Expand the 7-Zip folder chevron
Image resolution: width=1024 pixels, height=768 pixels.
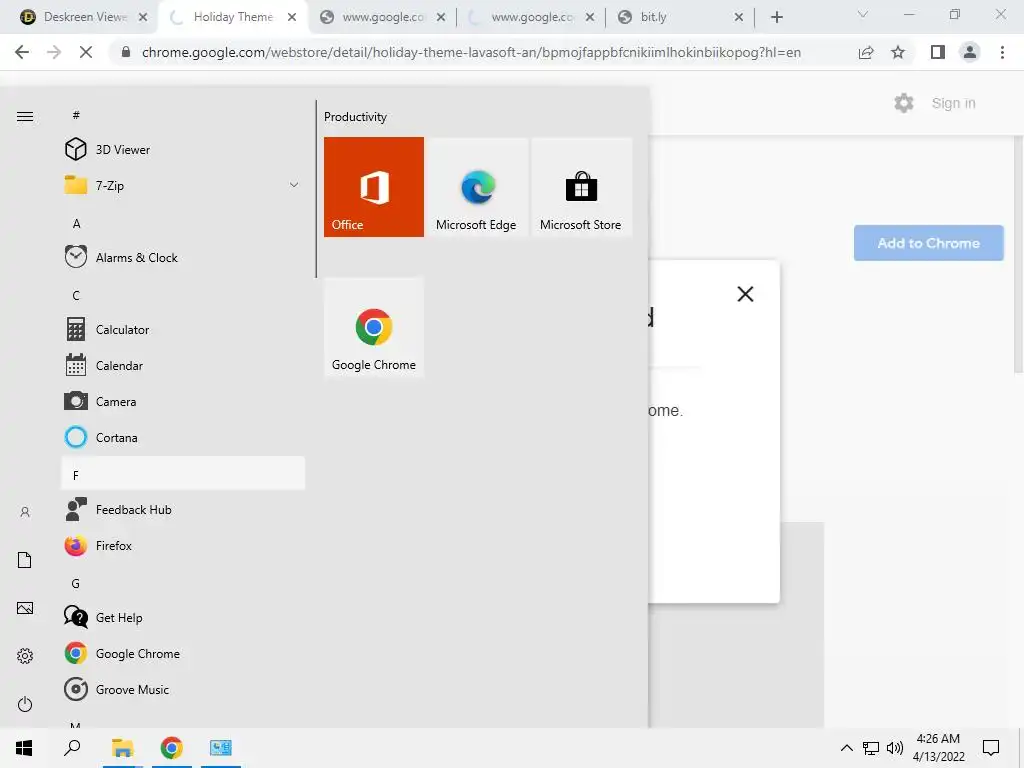[x=294, y=185]
